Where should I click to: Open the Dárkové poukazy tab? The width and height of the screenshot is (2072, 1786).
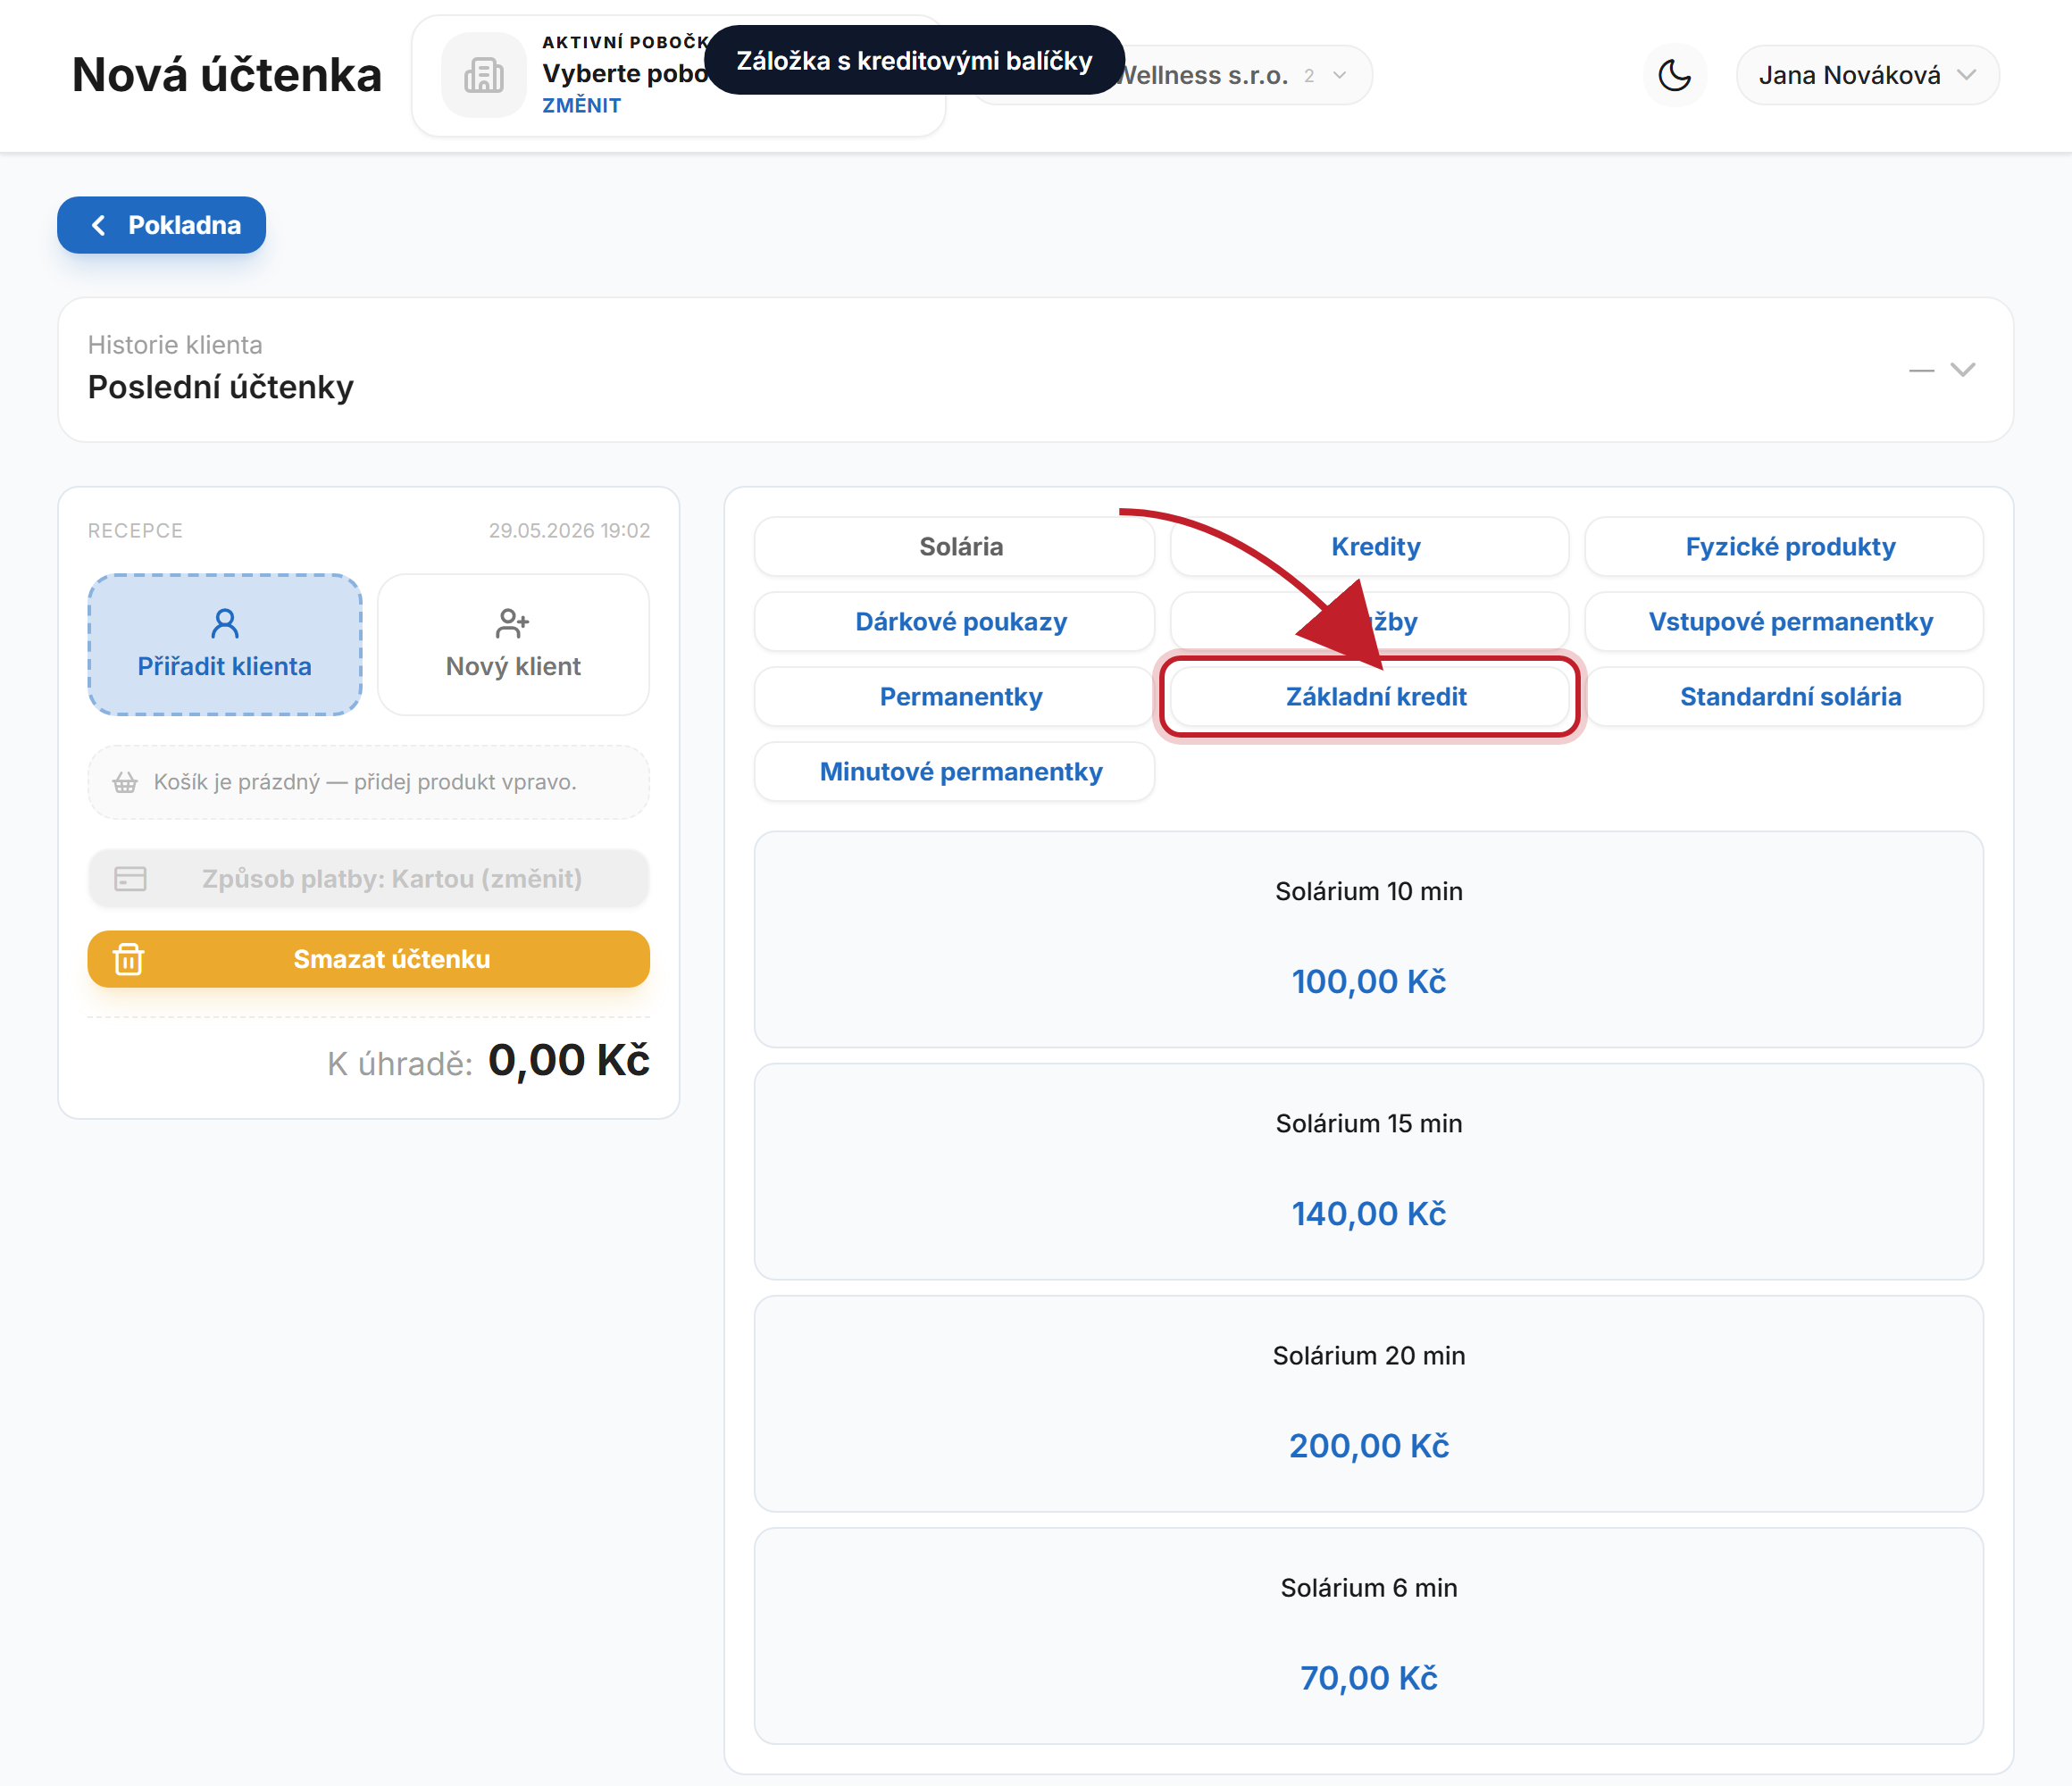point(954,621)
